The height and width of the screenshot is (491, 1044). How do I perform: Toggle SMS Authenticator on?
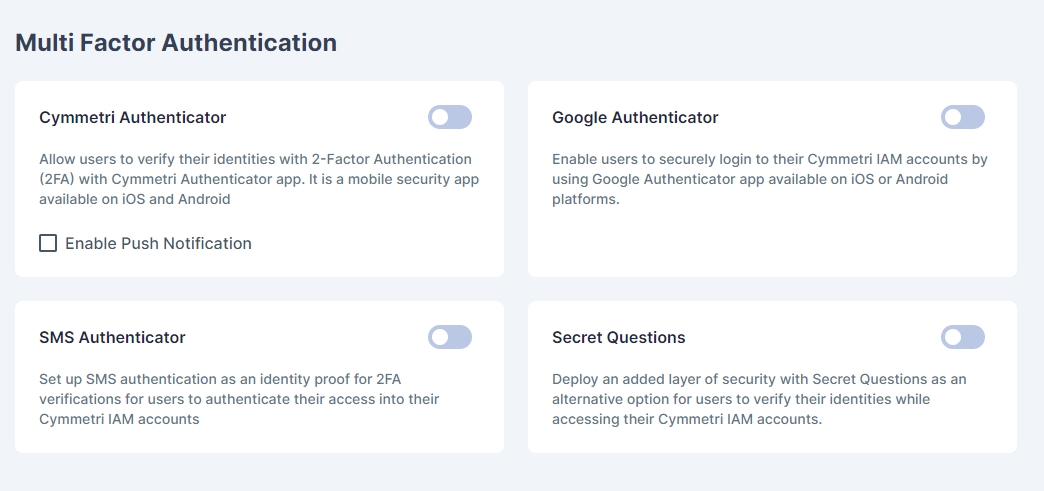click(x=450, y=338)
